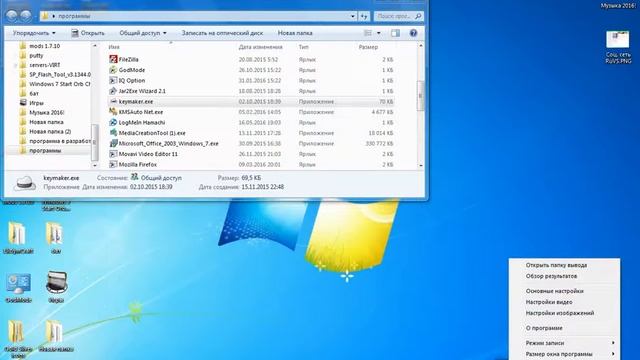Viewport: 640px width, 360px height.
Task: Select the Movavi Video Editor 11 icon
Action: click(113, 154)
